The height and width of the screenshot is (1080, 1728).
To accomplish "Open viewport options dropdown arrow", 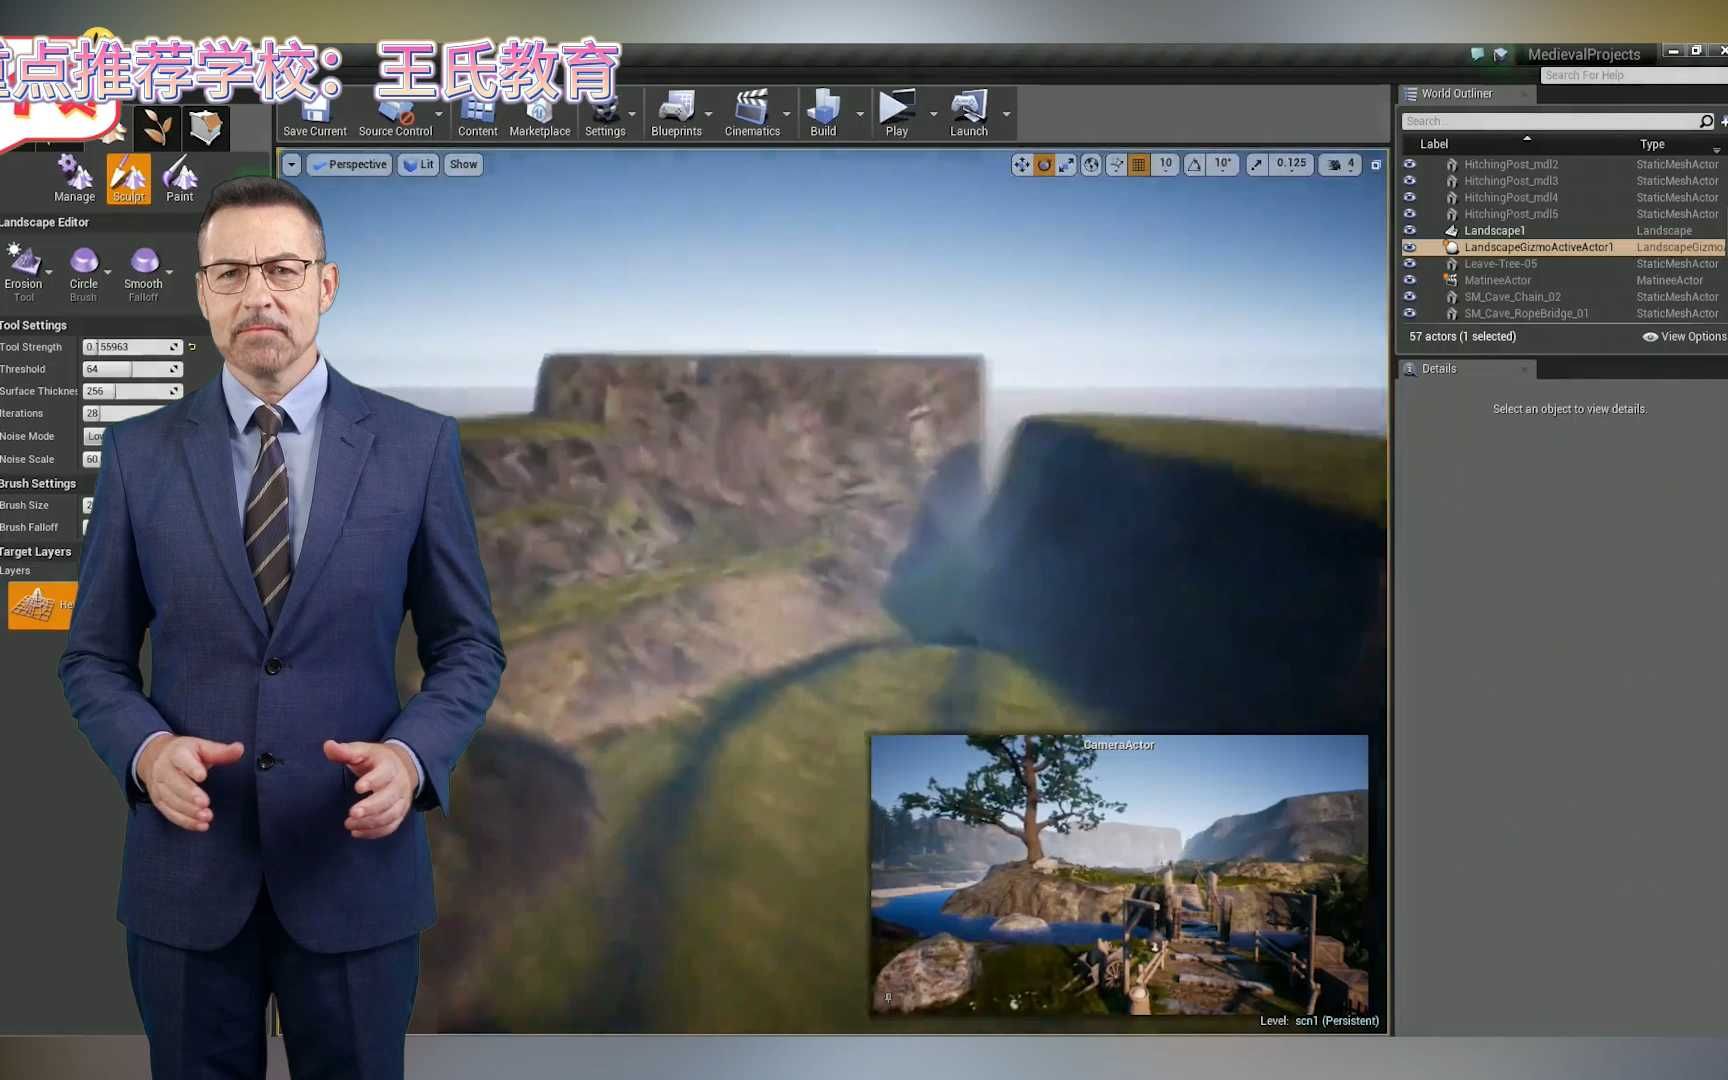I will 291,165.
